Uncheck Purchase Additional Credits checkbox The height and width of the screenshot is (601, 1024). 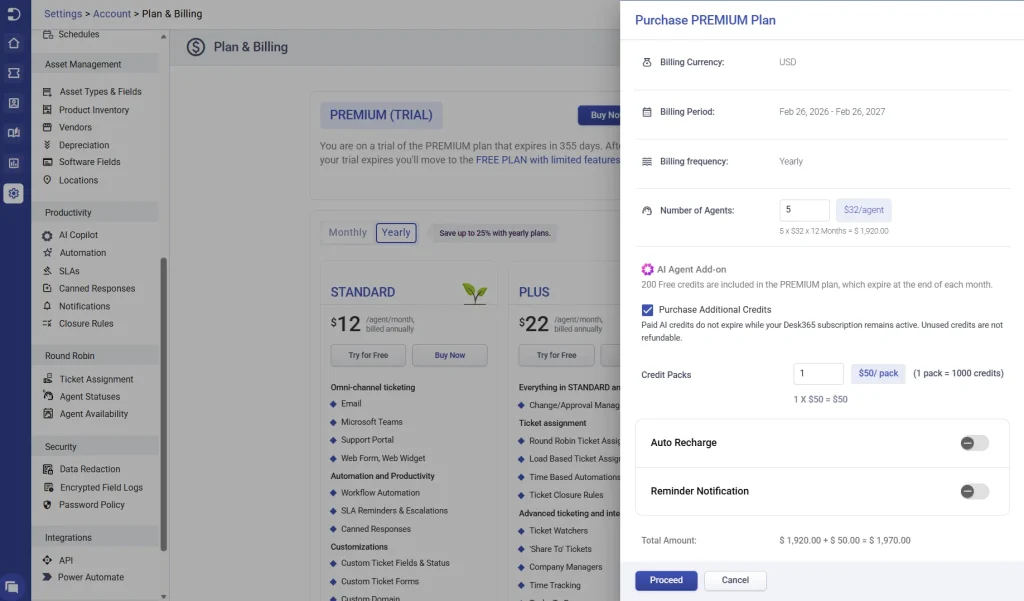pyautogui.click(x=648, y=310)
